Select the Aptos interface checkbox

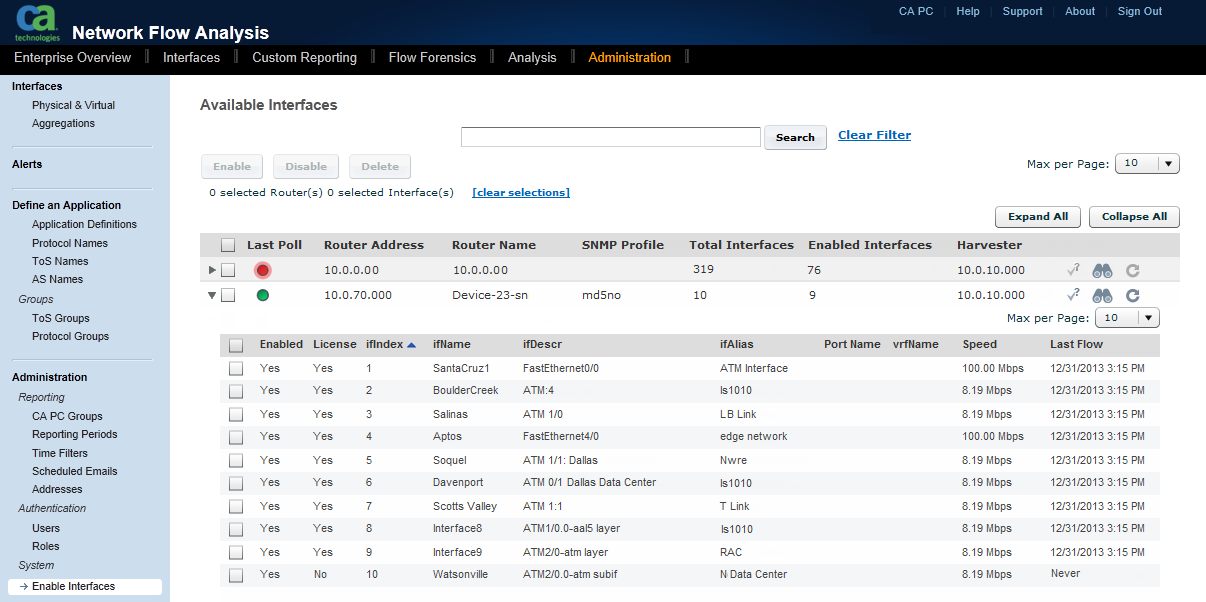[236, 437]
